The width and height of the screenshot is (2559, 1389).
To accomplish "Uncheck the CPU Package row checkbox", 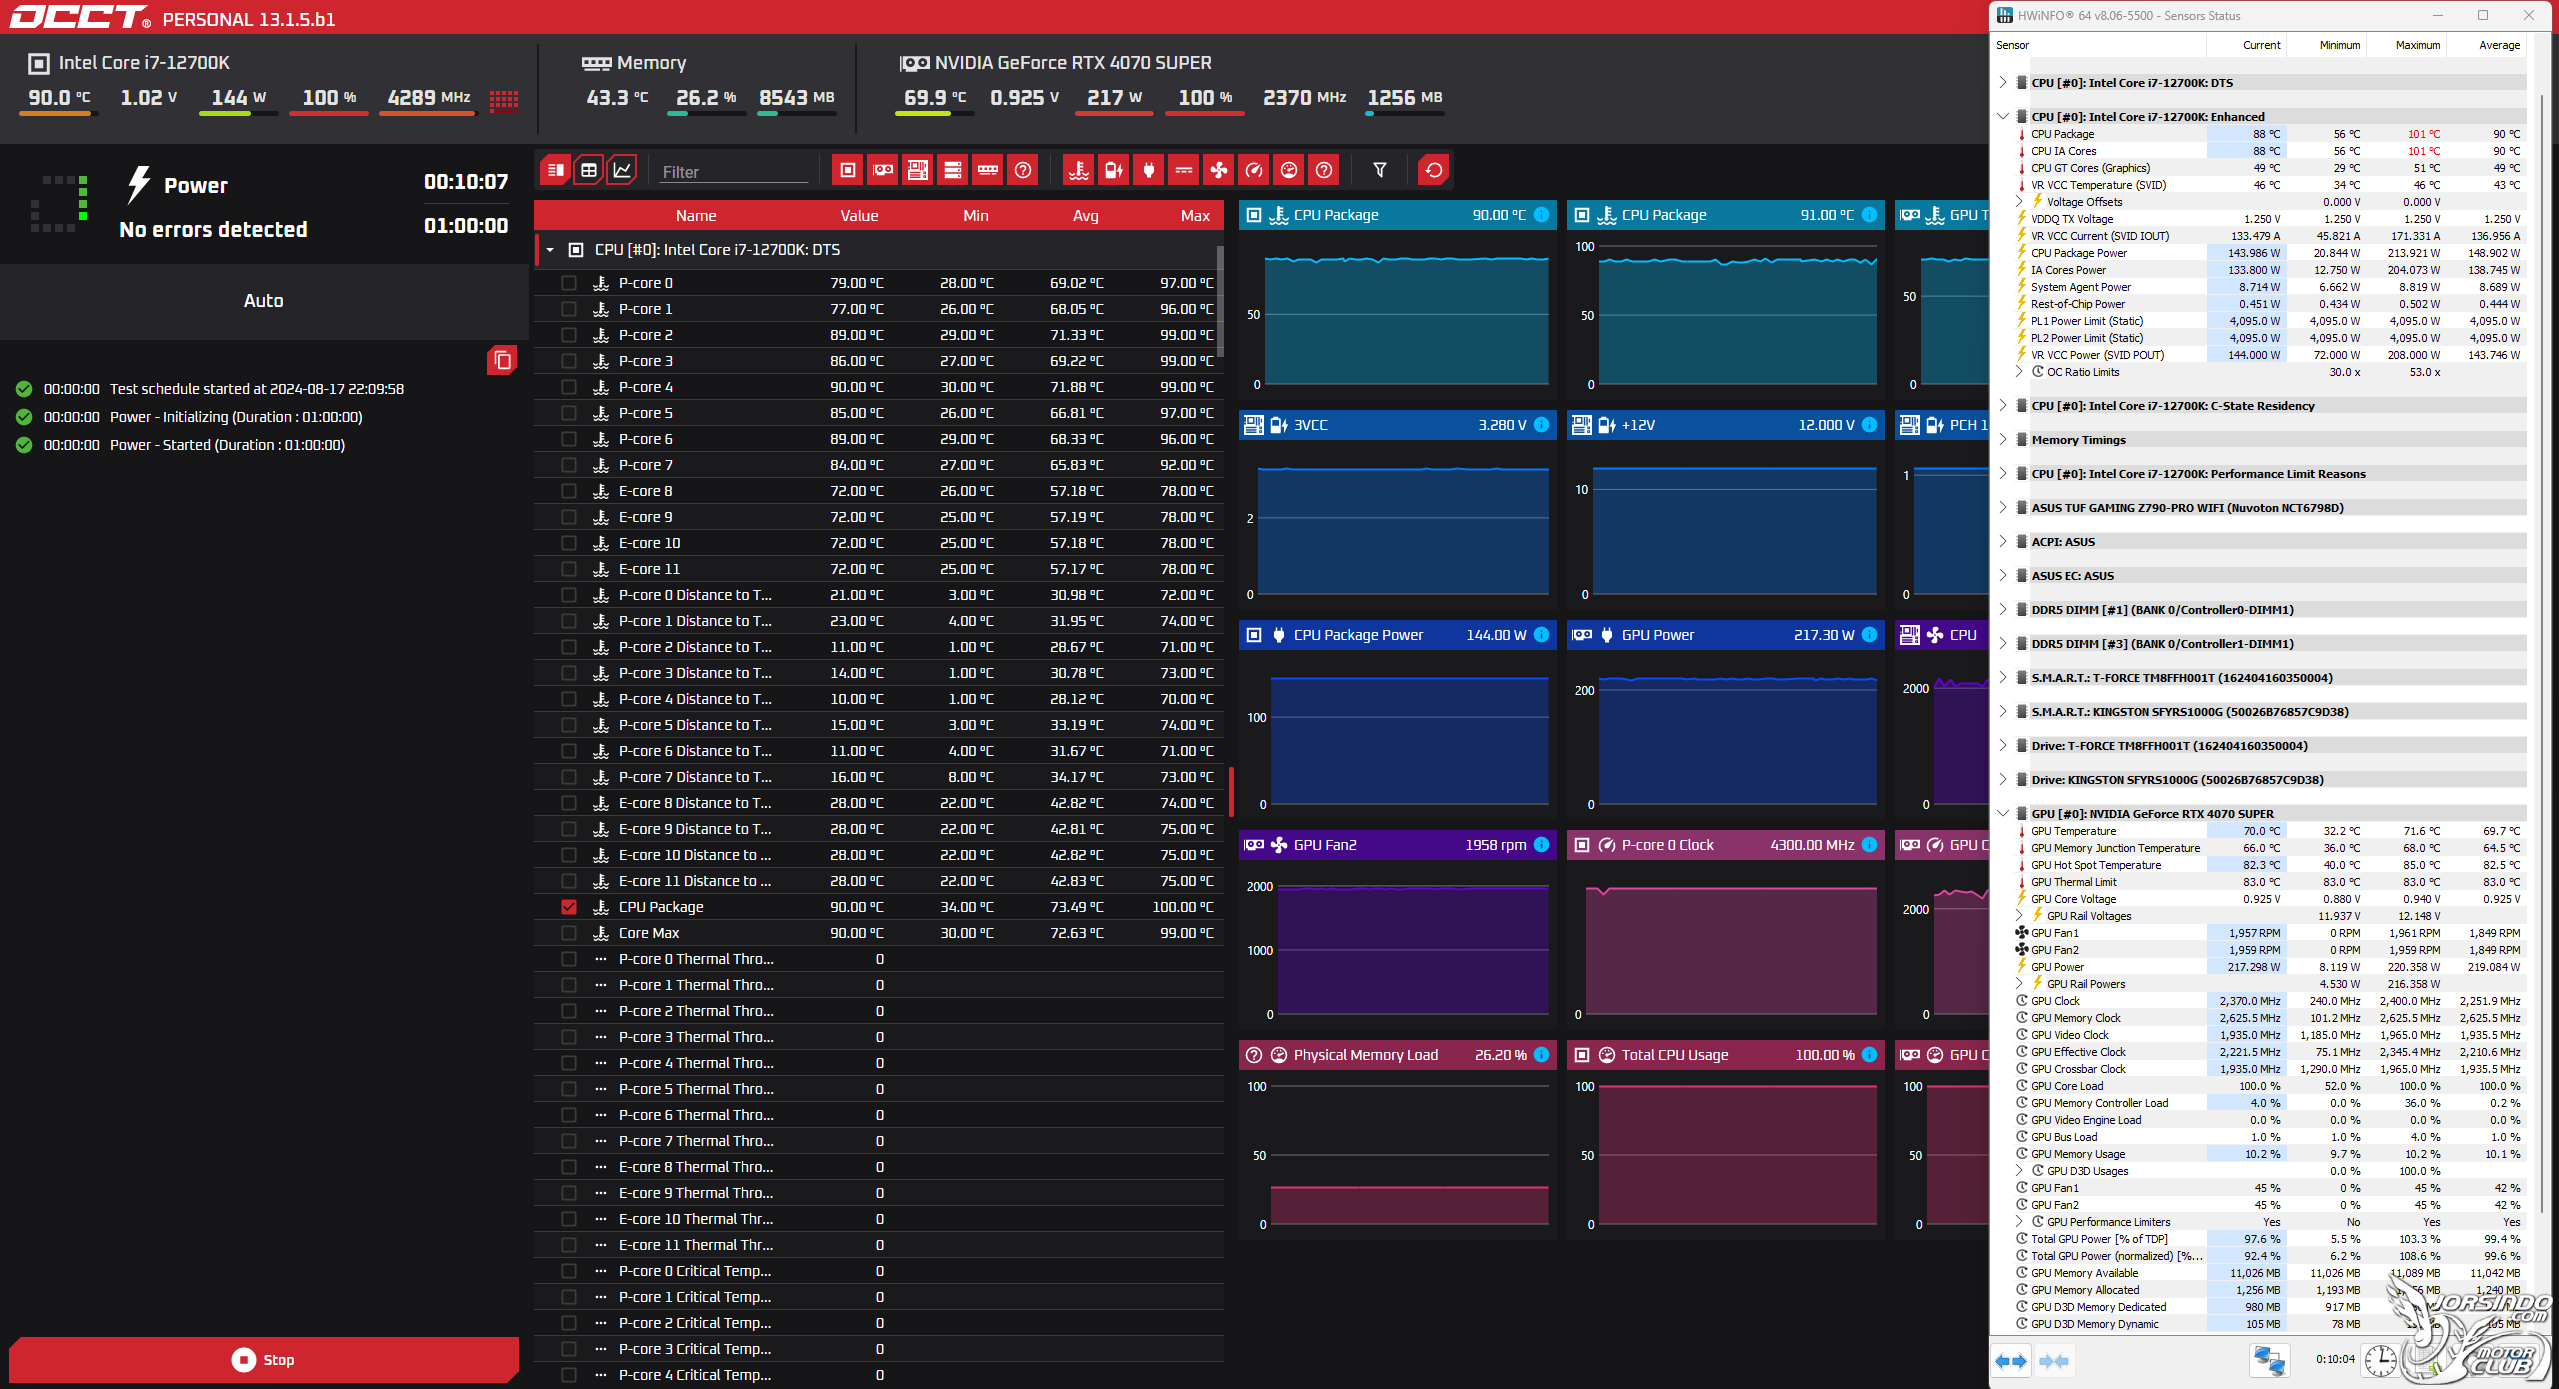I will [x=569, y=907].
